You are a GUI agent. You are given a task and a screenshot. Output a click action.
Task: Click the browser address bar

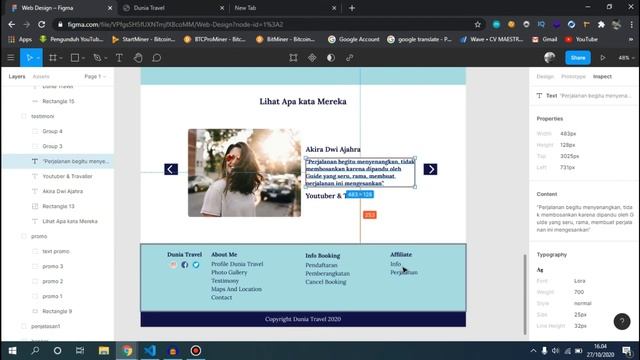(x=268, y=24)
